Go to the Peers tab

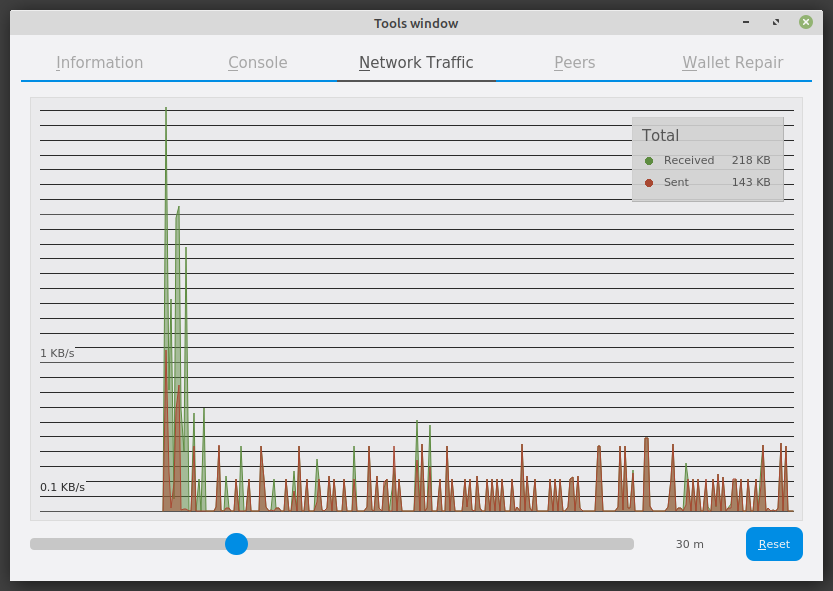click(574, 63)
